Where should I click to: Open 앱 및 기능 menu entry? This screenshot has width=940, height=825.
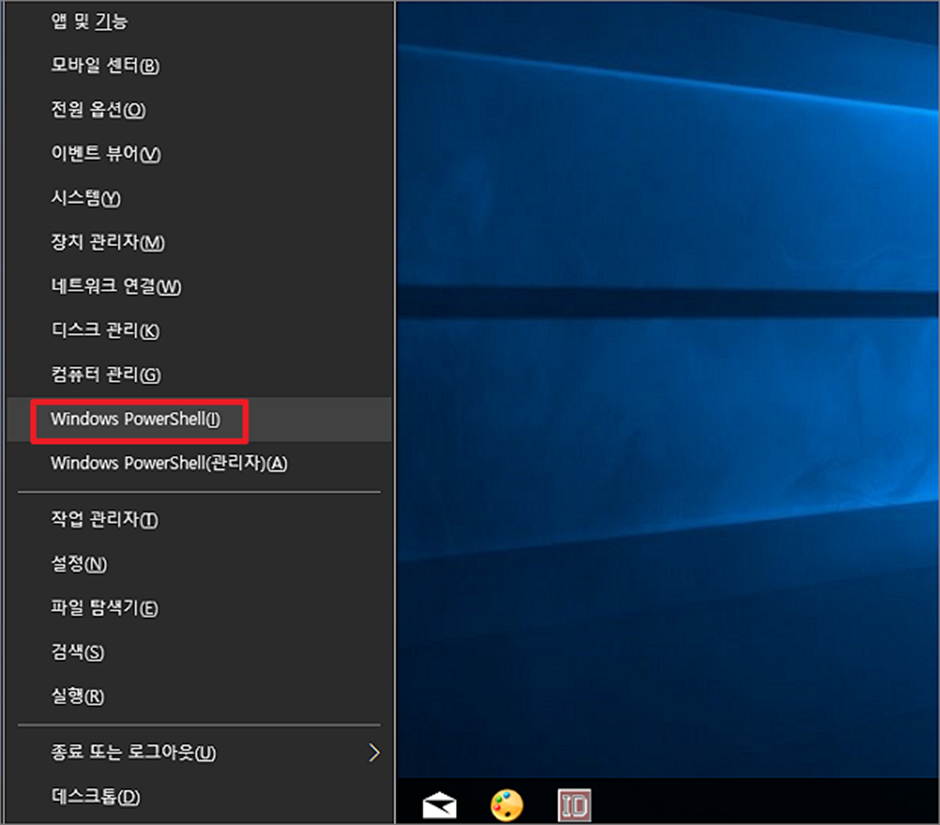tap(198, 22)
